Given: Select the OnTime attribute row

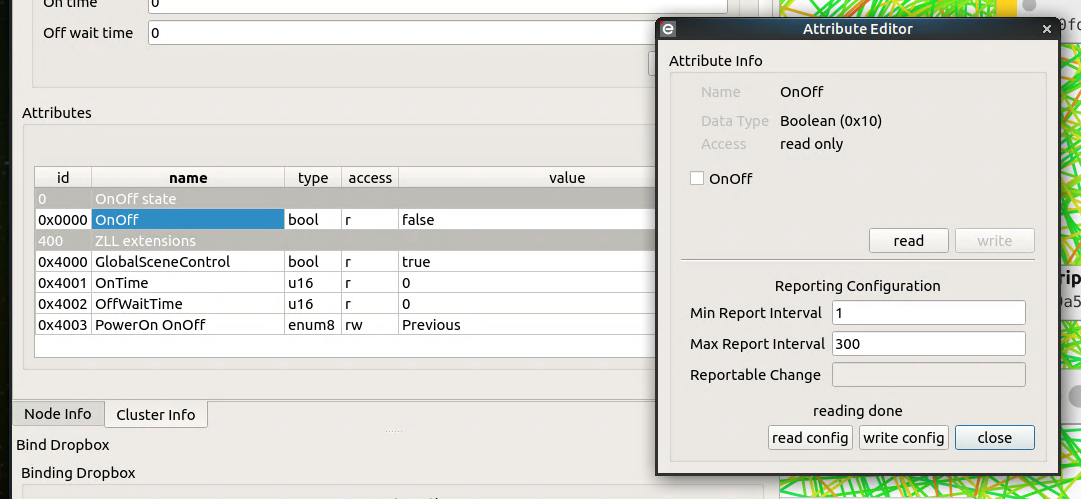Looking at the screenshot, I should (345, 283).
